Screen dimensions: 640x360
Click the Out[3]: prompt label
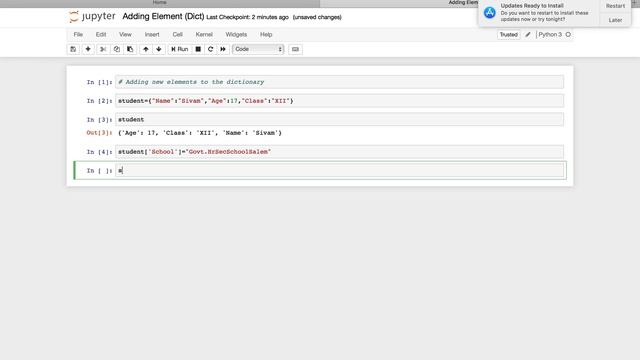(99, 133)
